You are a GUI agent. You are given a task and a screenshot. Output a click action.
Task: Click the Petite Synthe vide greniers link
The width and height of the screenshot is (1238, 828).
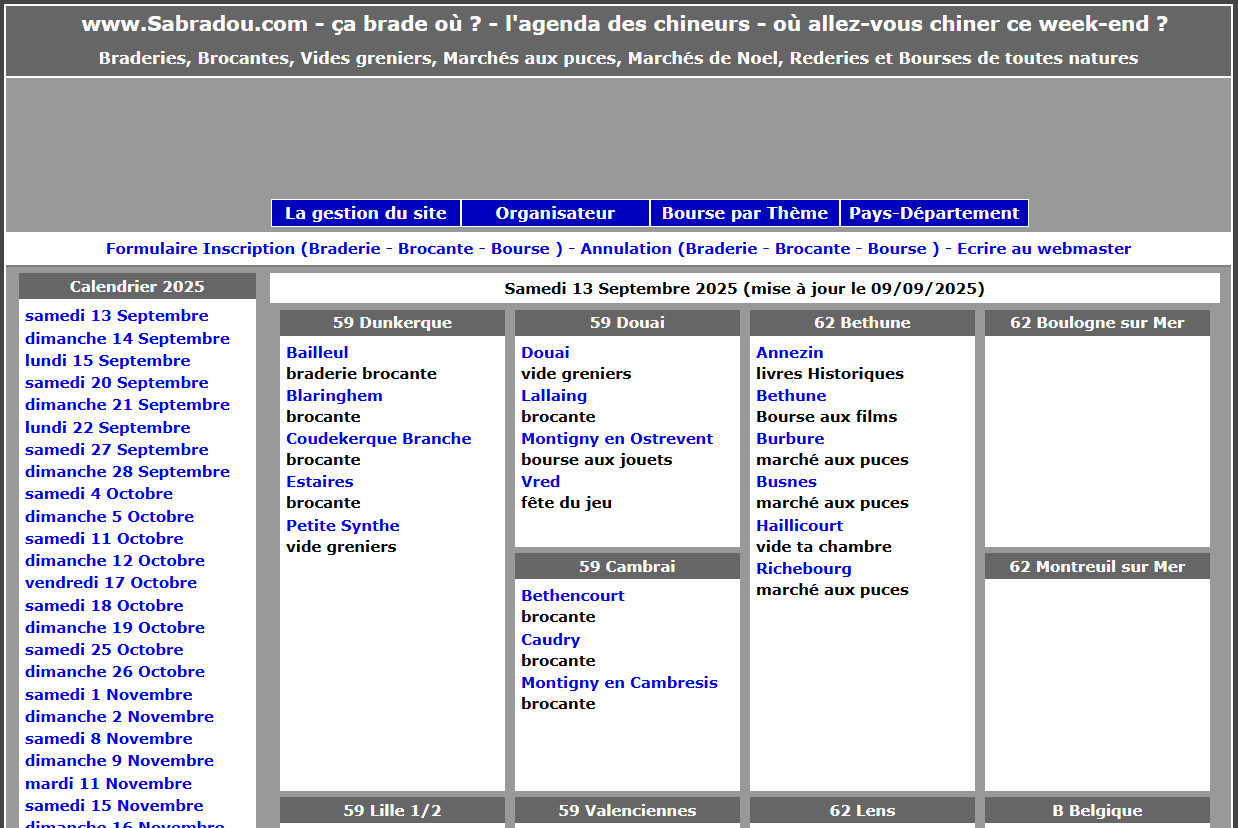(342, 526)
